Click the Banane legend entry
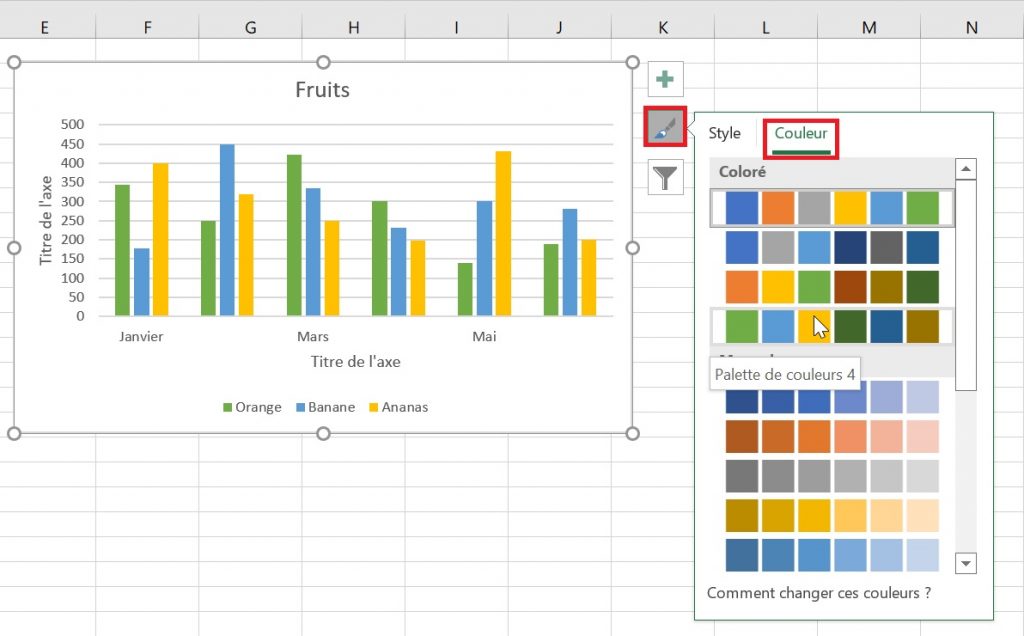The image size is (1024, 636). point(324,407)
